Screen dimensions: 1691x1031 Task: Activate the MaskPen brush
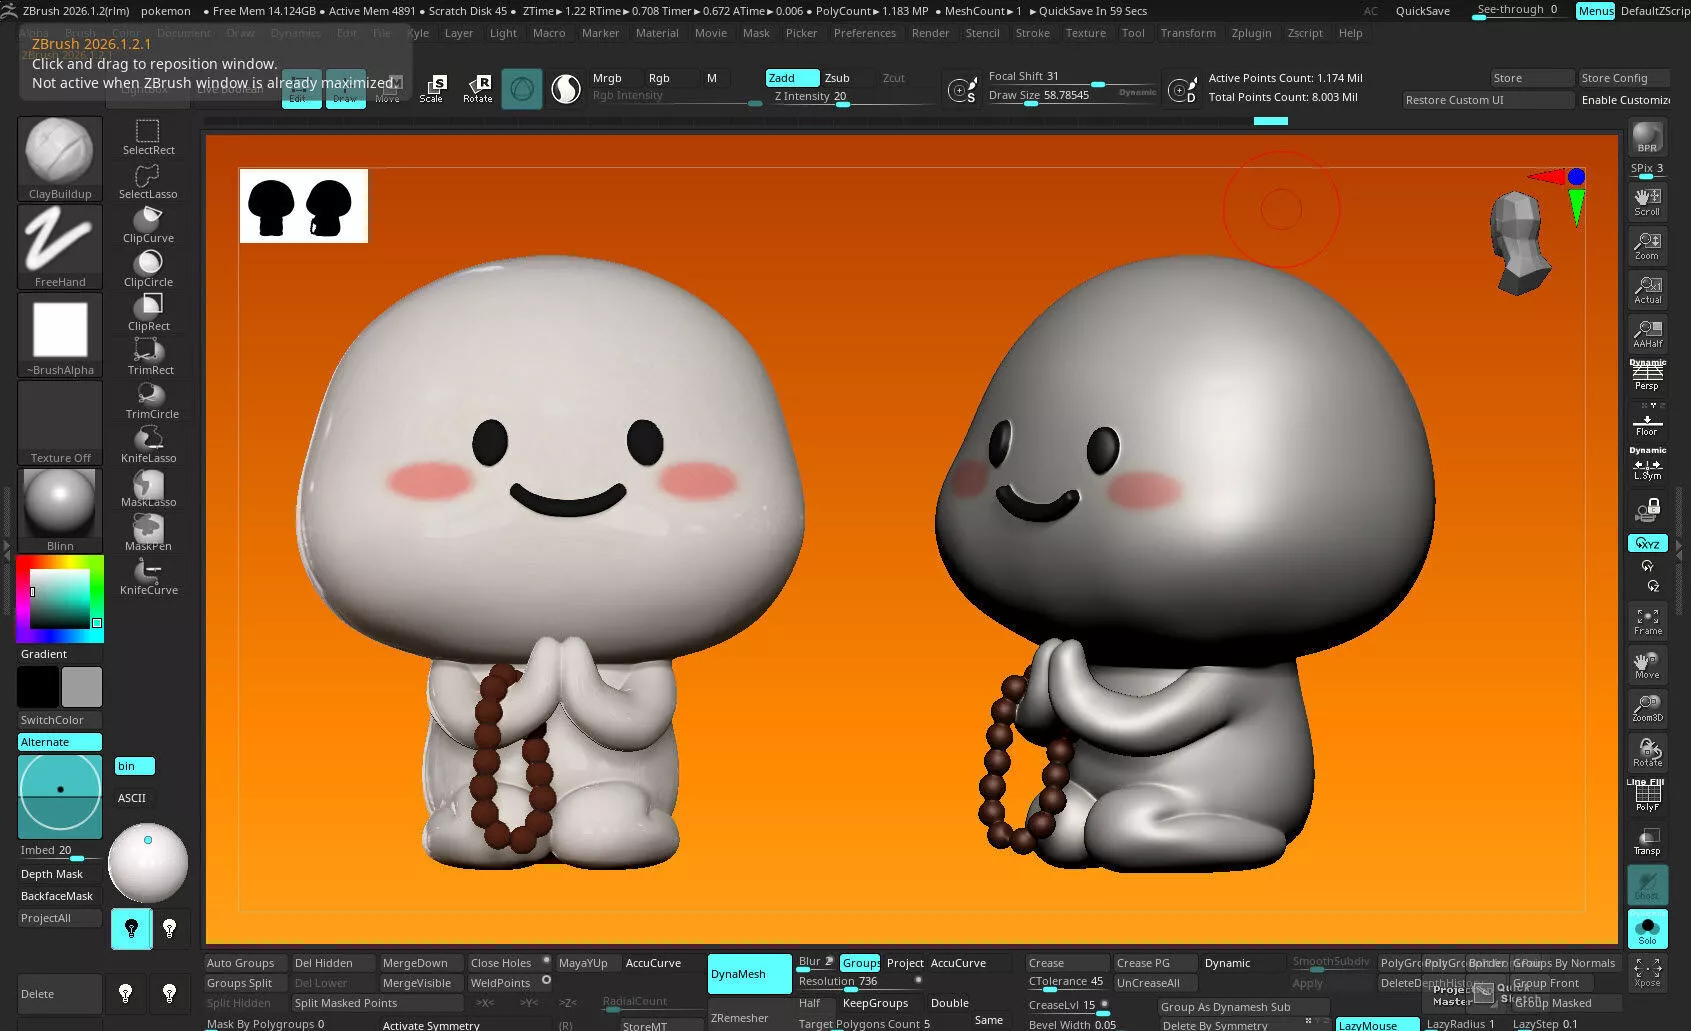point(148,533)
